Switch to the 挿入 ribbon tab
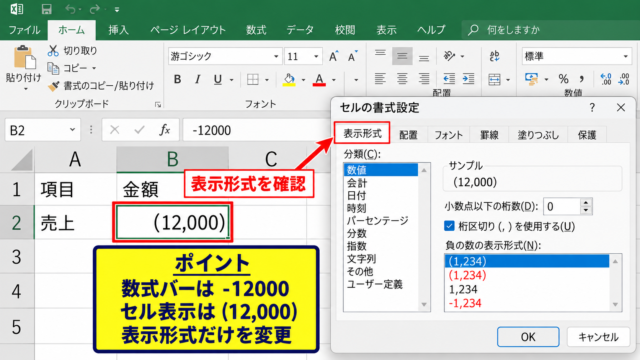This screenshot has height=360, width=640. coord(118,30)
